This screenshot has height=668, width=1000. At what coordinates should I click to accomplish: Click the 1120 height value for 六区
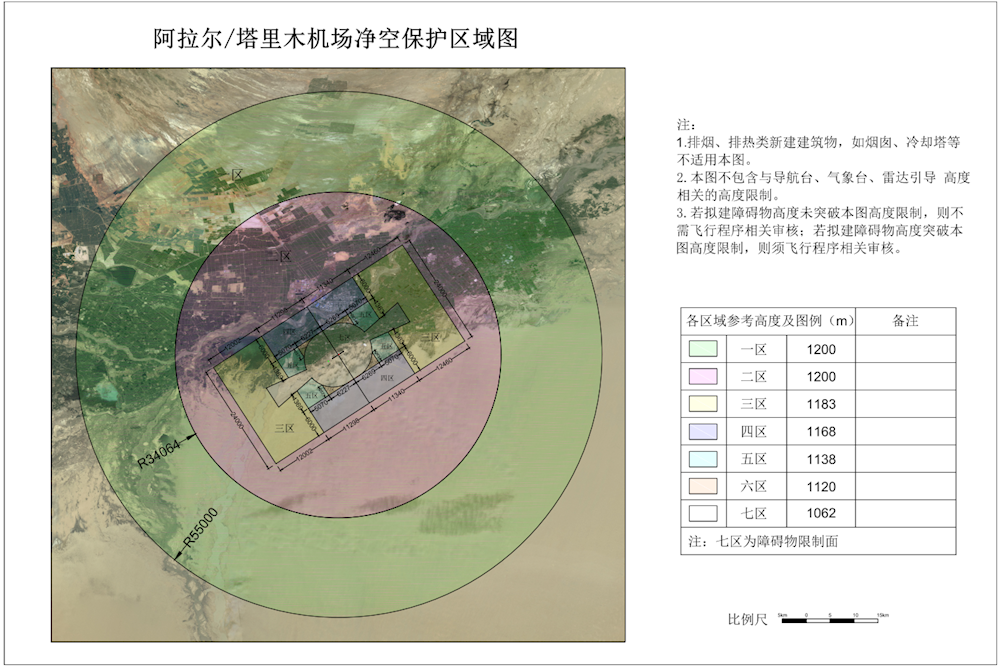coord(818,486)
